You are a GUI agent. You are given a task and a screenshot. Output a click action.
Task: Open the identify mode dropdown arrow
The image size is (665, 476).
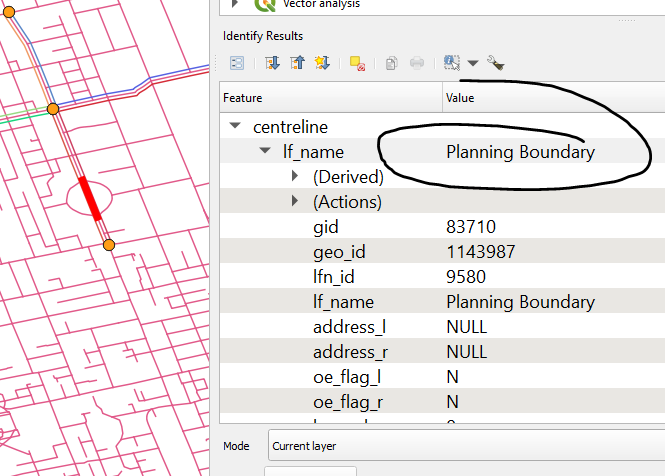point(473,63)
